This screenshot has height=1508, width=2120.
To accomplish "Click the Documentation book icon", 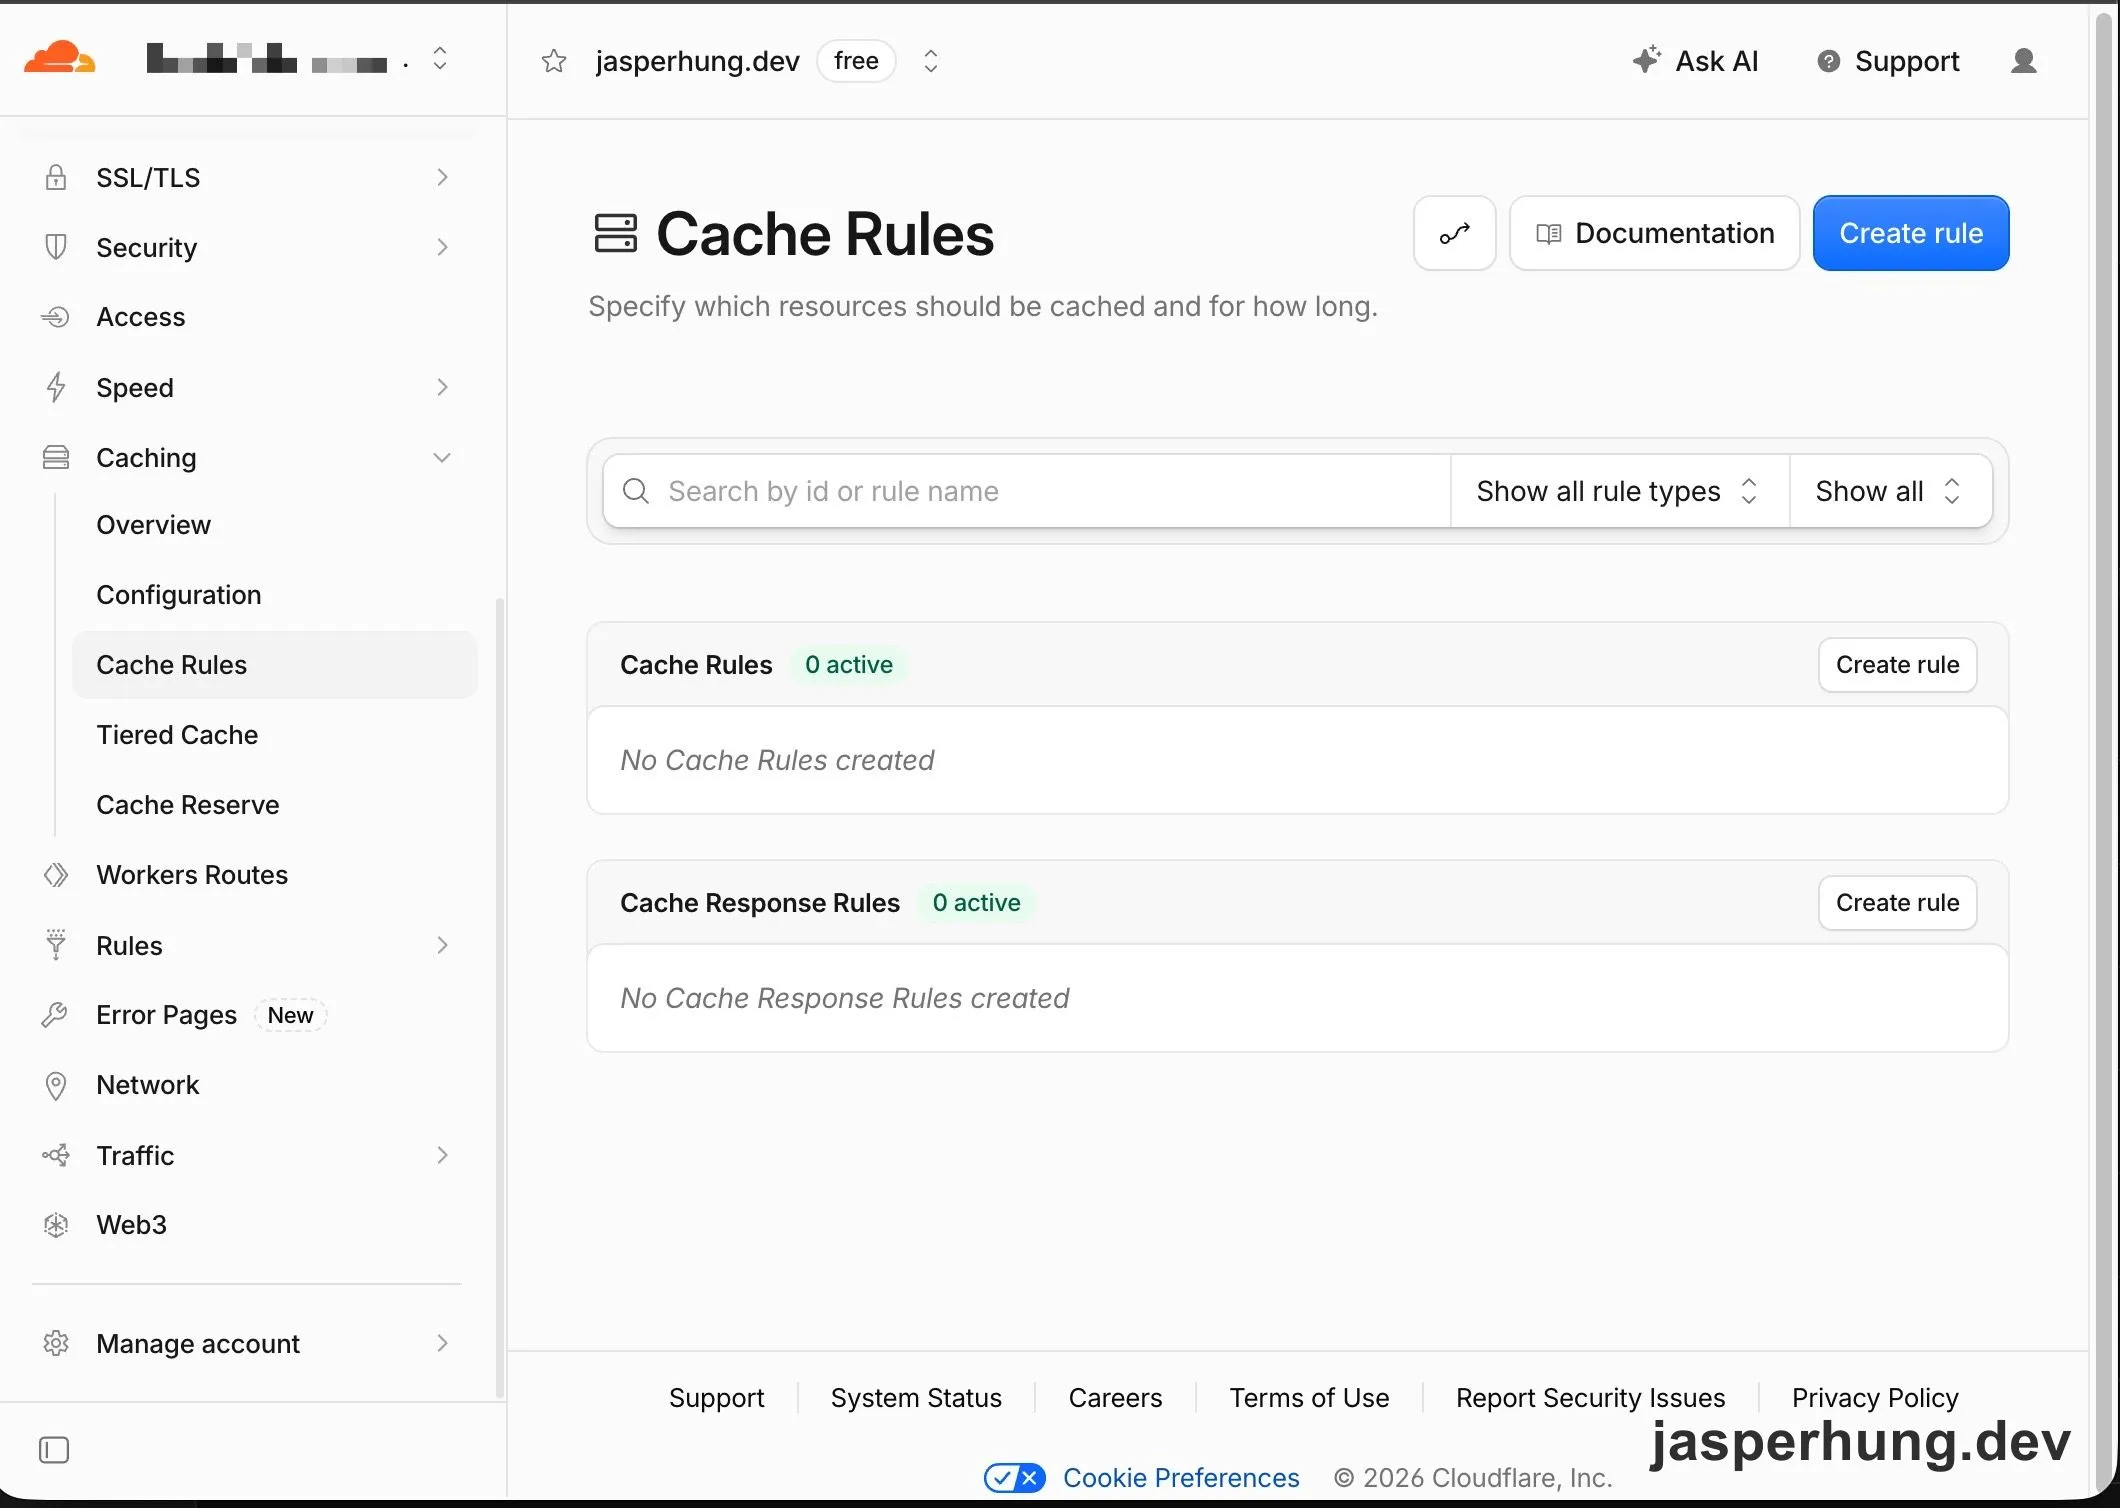I will pos(1548,234).
